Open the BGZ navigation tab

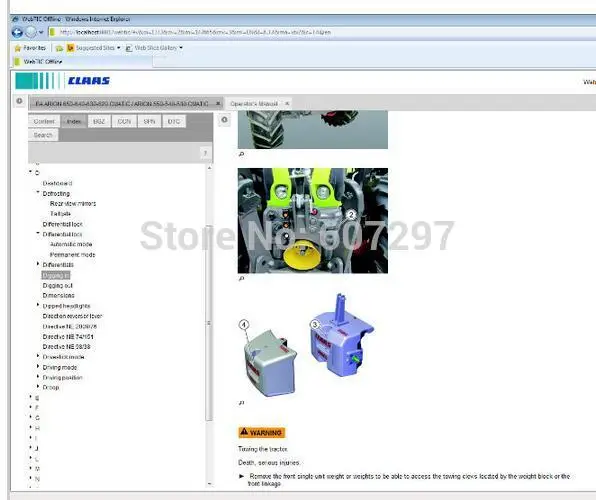99,121
